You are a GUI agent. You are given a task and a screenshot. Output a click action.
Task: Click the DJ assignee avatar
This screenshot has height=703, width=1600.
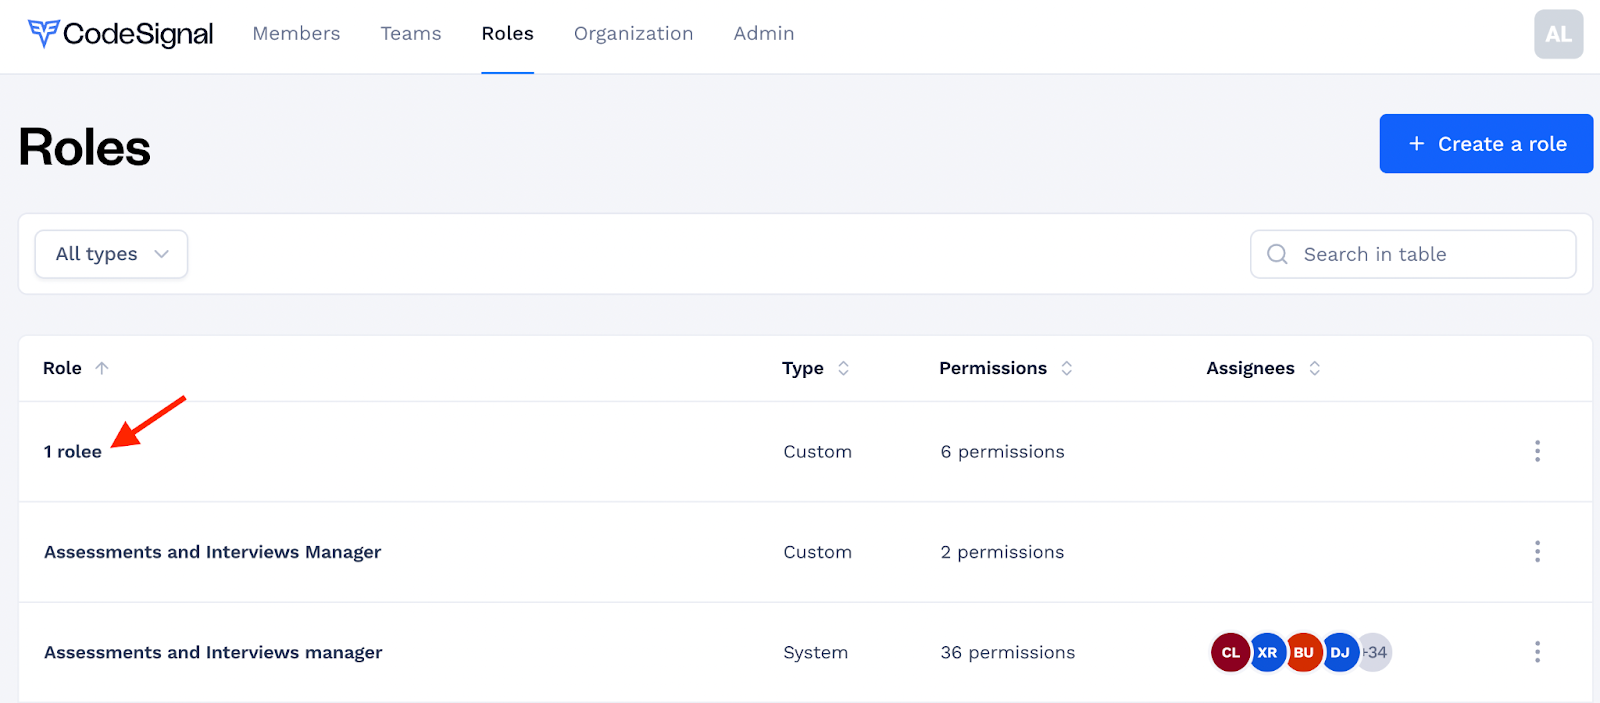(x=1340, y=652)
